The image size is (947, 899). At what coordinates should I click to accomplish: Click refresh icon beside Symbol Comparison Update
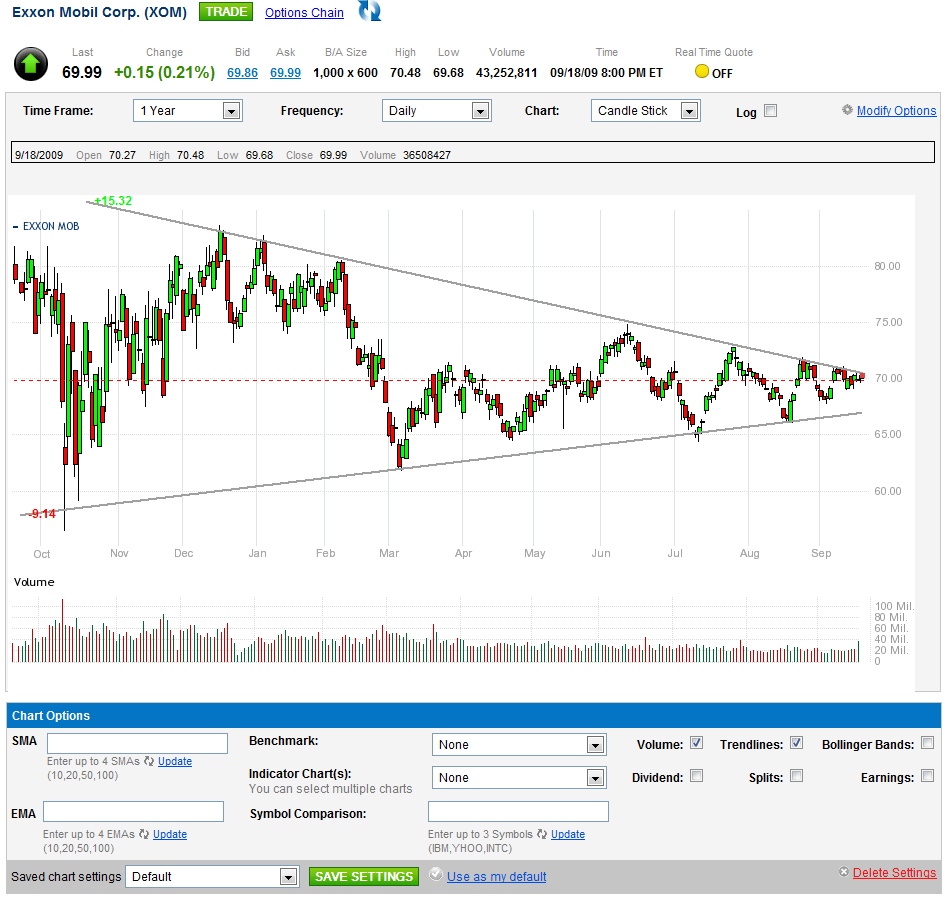coord(542,834)
